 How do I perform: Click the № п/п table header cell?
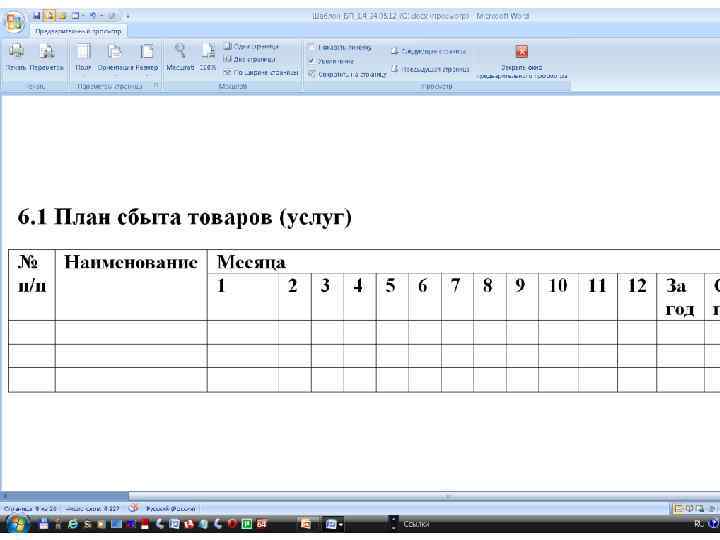(x=32, y=285)
